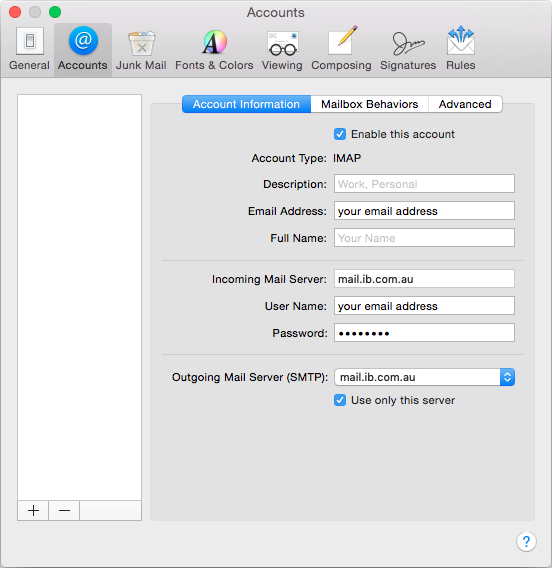This screenshot has width=552, height=568.
Task: Open Junk Mail preferences
Action: pyautogui.click(x=141, y=49)
